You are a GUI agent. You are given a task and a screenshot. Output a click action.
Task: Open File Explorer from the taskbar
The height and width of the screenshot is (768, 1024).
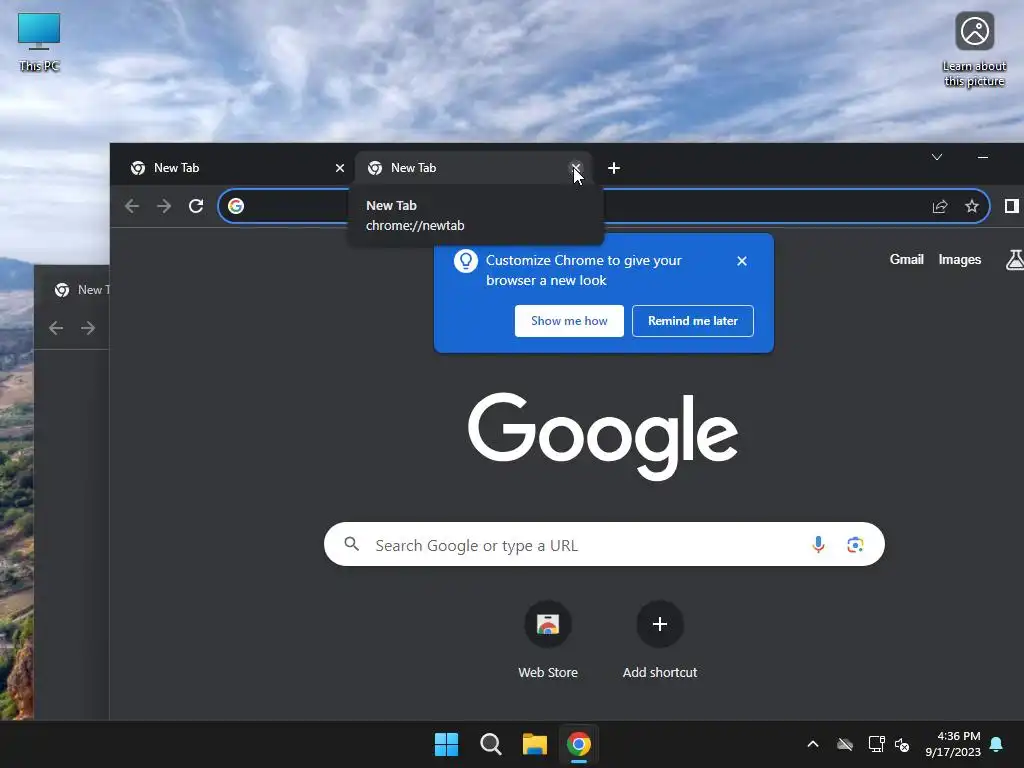534,744
